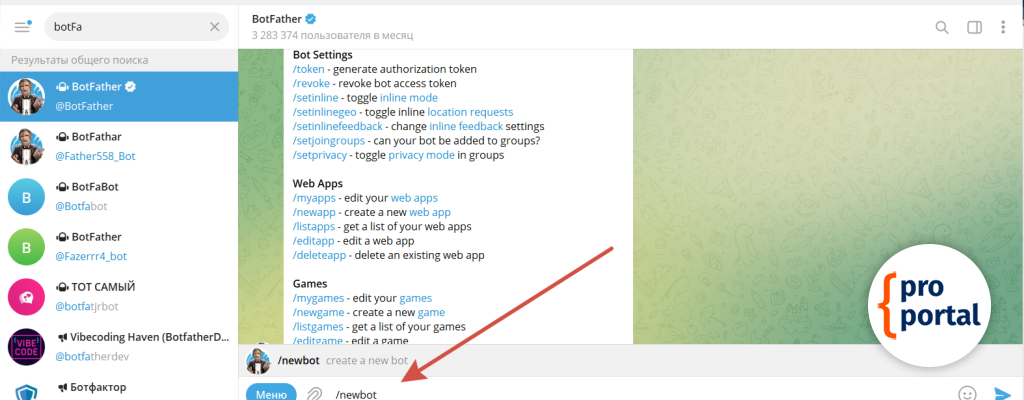Send the message with arrow icon

(1002, 393)
